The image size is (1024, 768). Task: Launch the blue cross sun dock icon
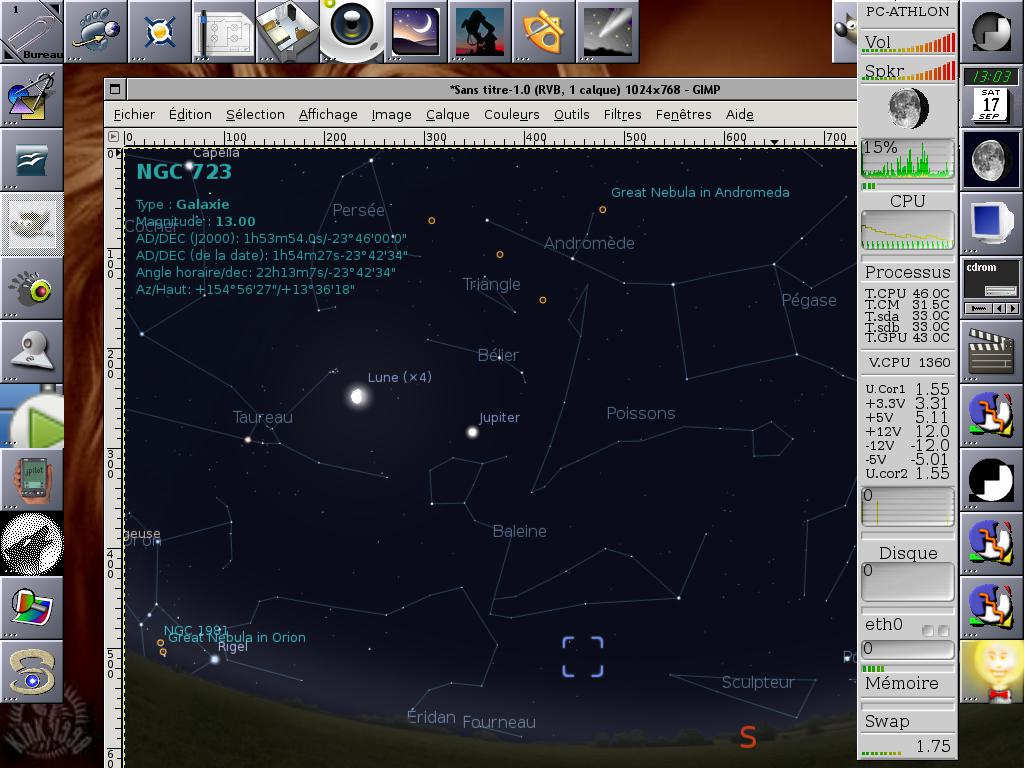point(159,31)
